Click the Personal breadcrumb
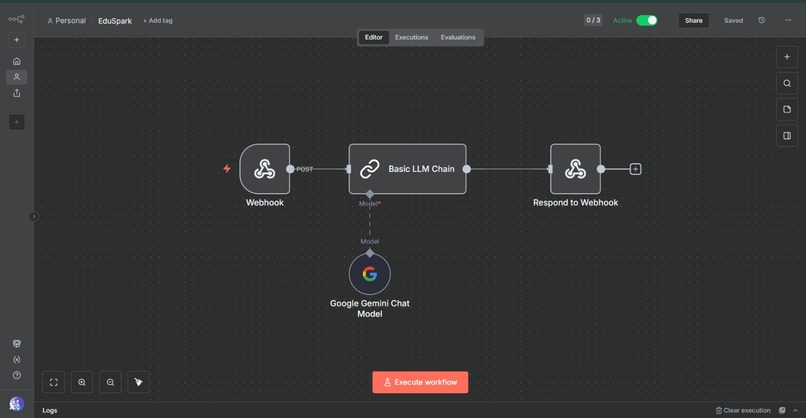 [x=66, y=21]
